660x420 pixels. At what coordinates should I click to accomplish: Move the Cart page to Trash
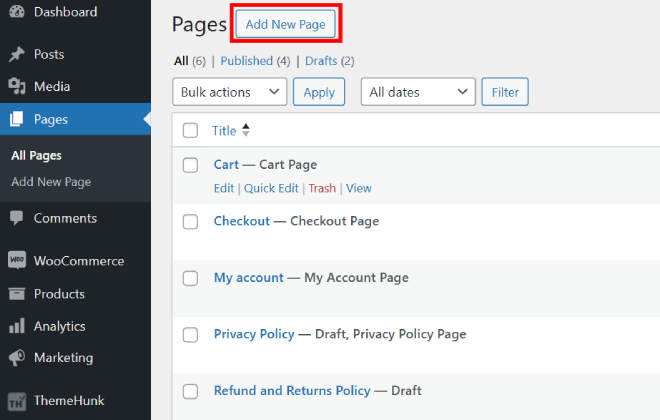[322, 188]
